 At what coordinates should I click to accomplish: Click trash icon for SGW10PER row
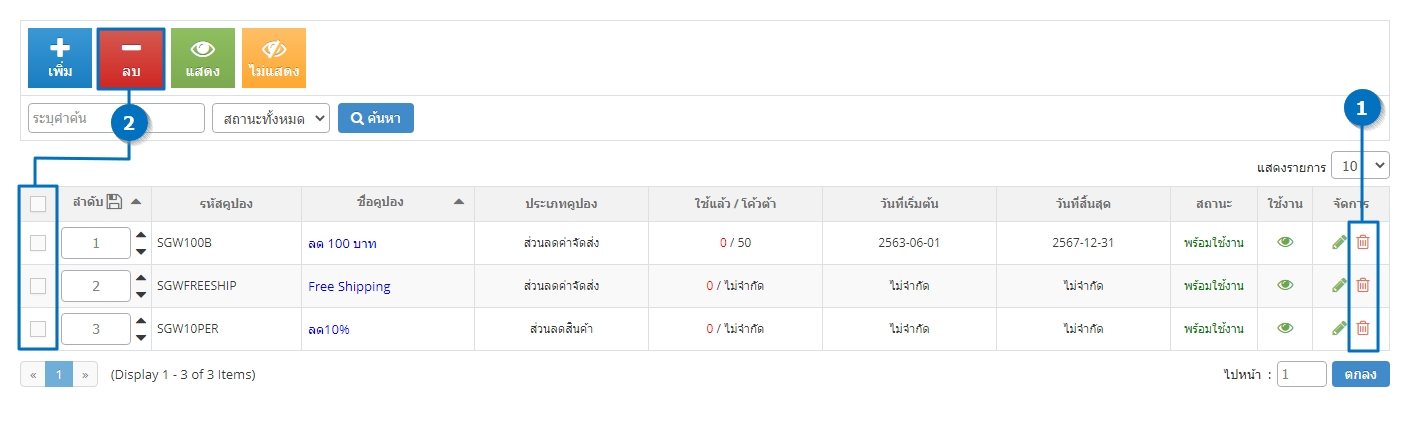click(x=1362, y=328)
